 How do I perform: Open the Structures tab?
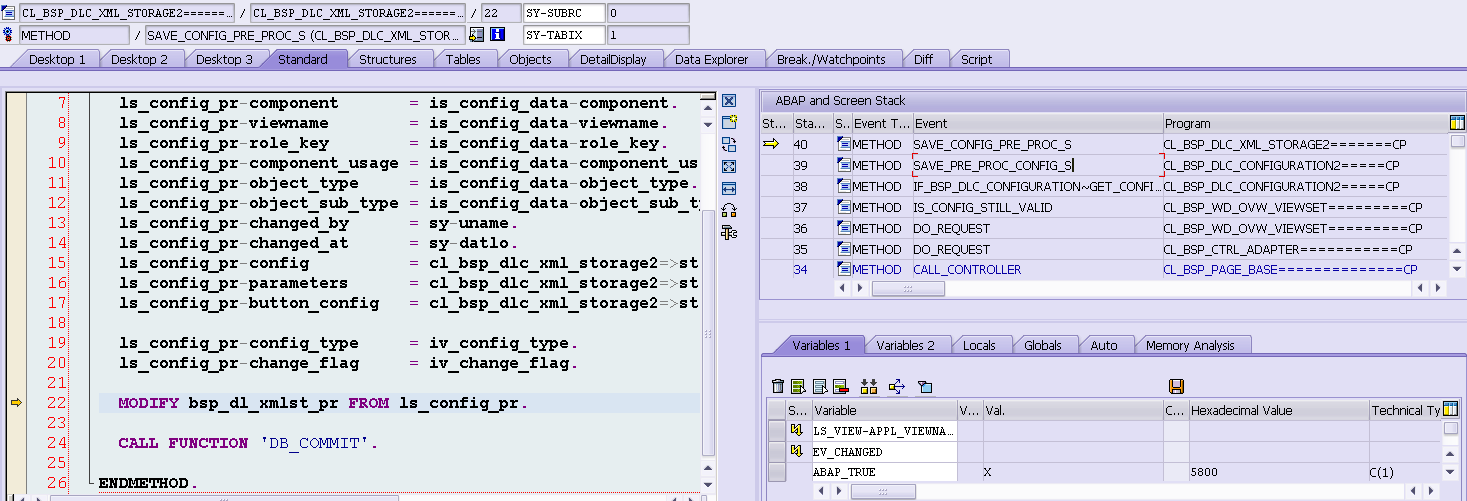[x=388, y=59]
